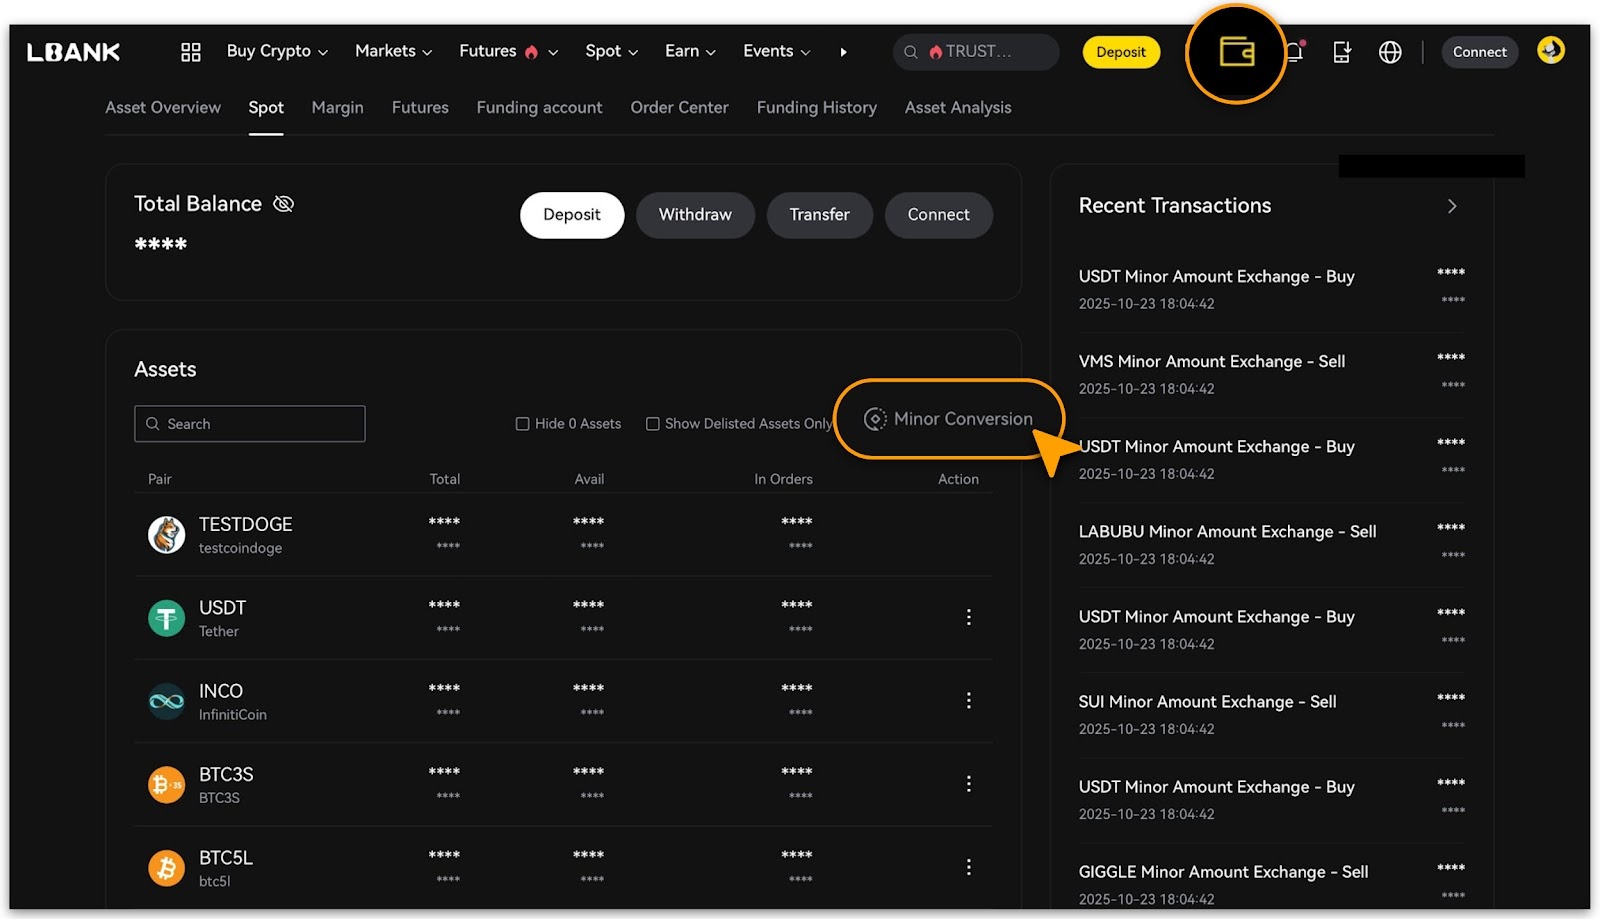
Task: Click the user profile avatar
Action: click(1550, 50)
